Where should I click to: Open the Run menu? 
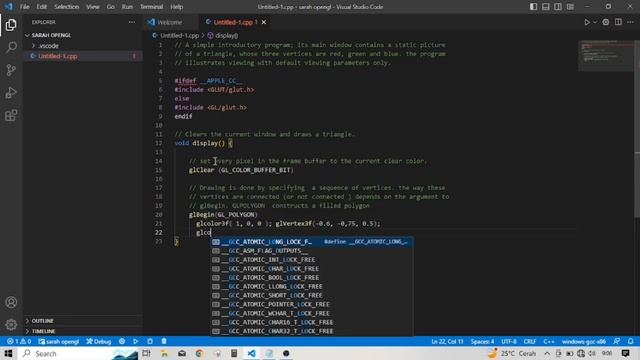pos(127,7)
